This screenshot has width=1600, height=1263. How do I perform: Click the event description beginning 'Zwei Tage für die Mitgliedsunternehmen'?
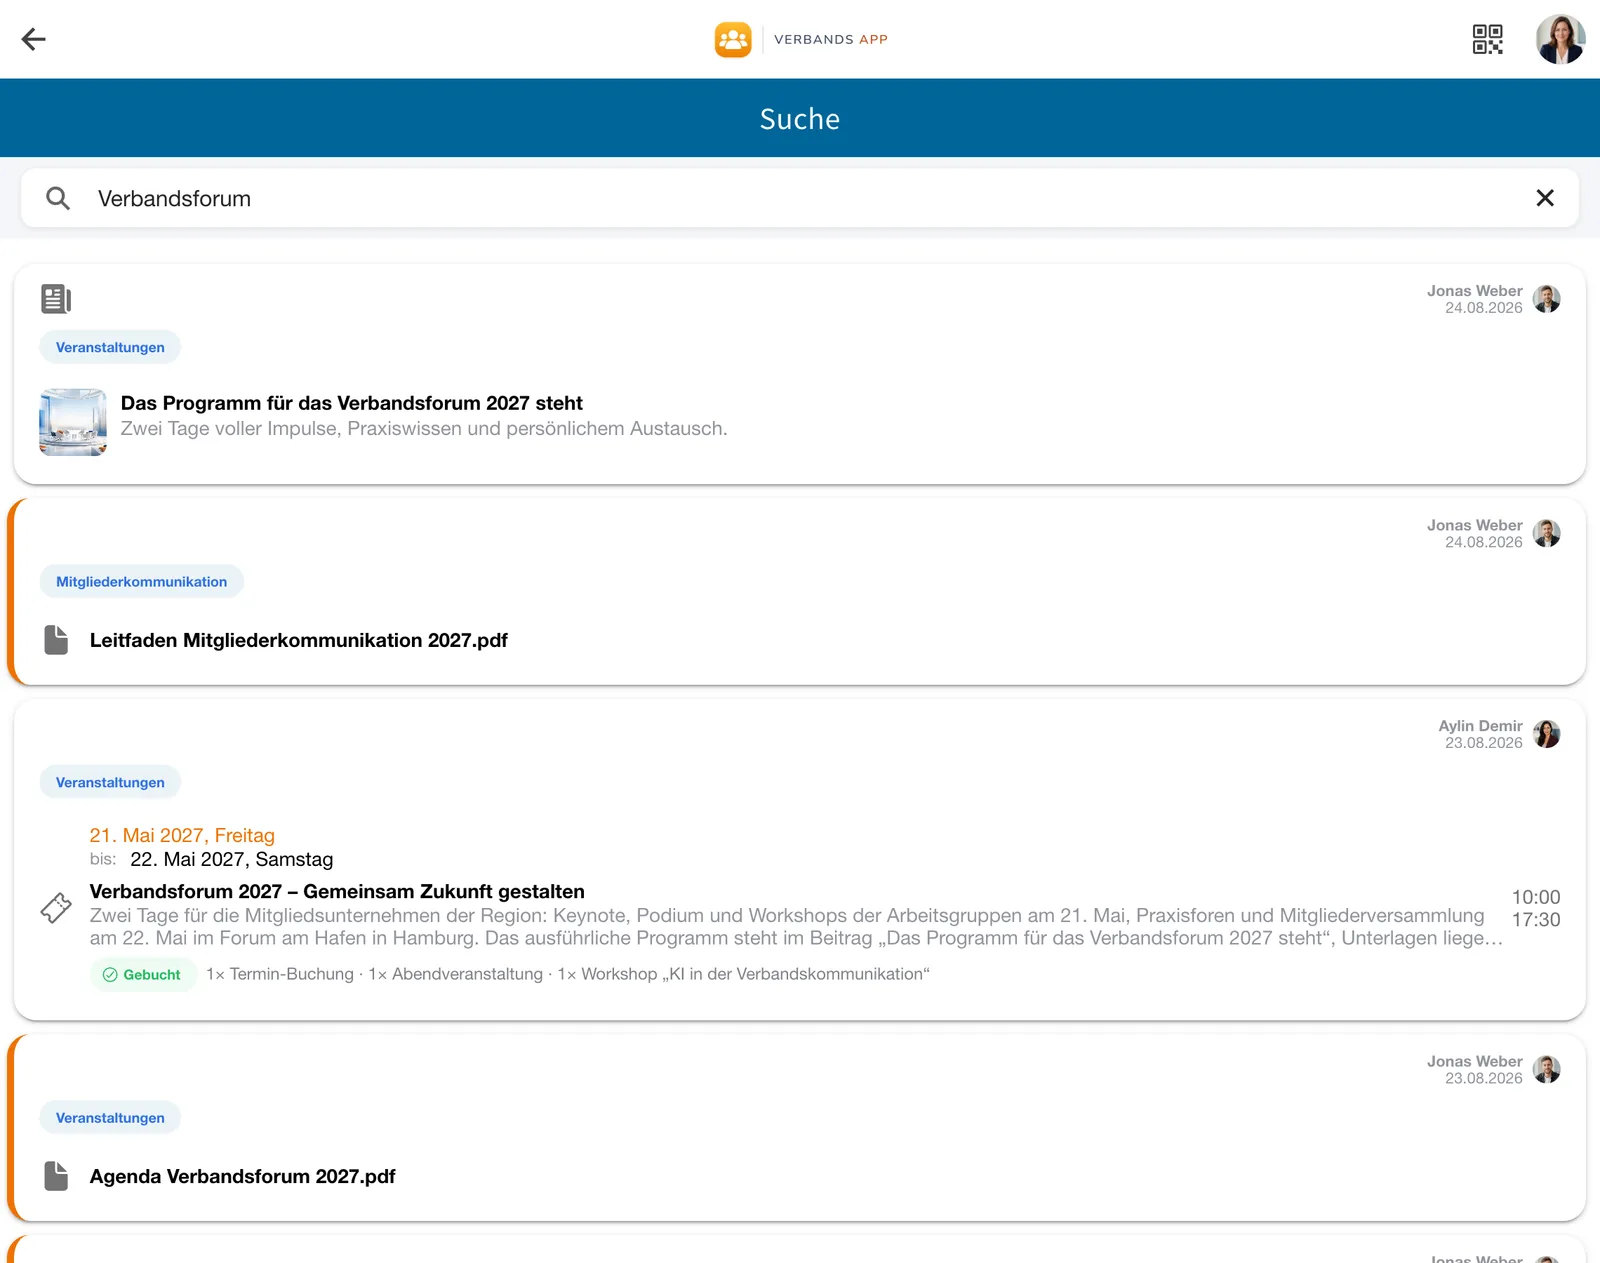tap(796, 927)
